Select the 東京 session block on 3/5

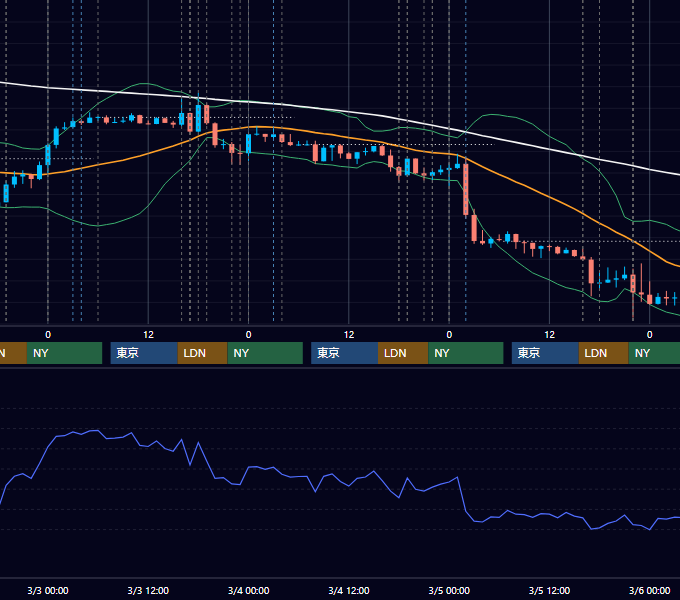click(545, 353)
